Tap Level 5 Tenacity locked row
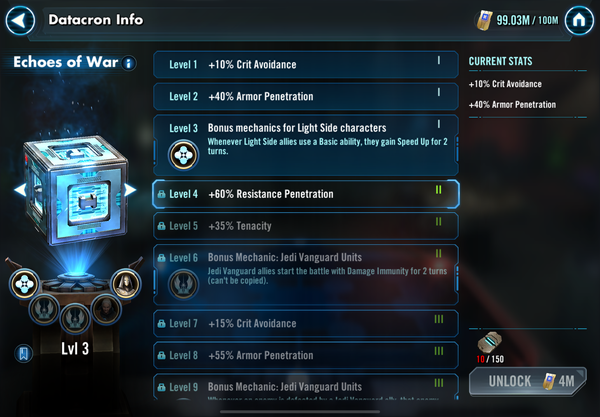 306,226
